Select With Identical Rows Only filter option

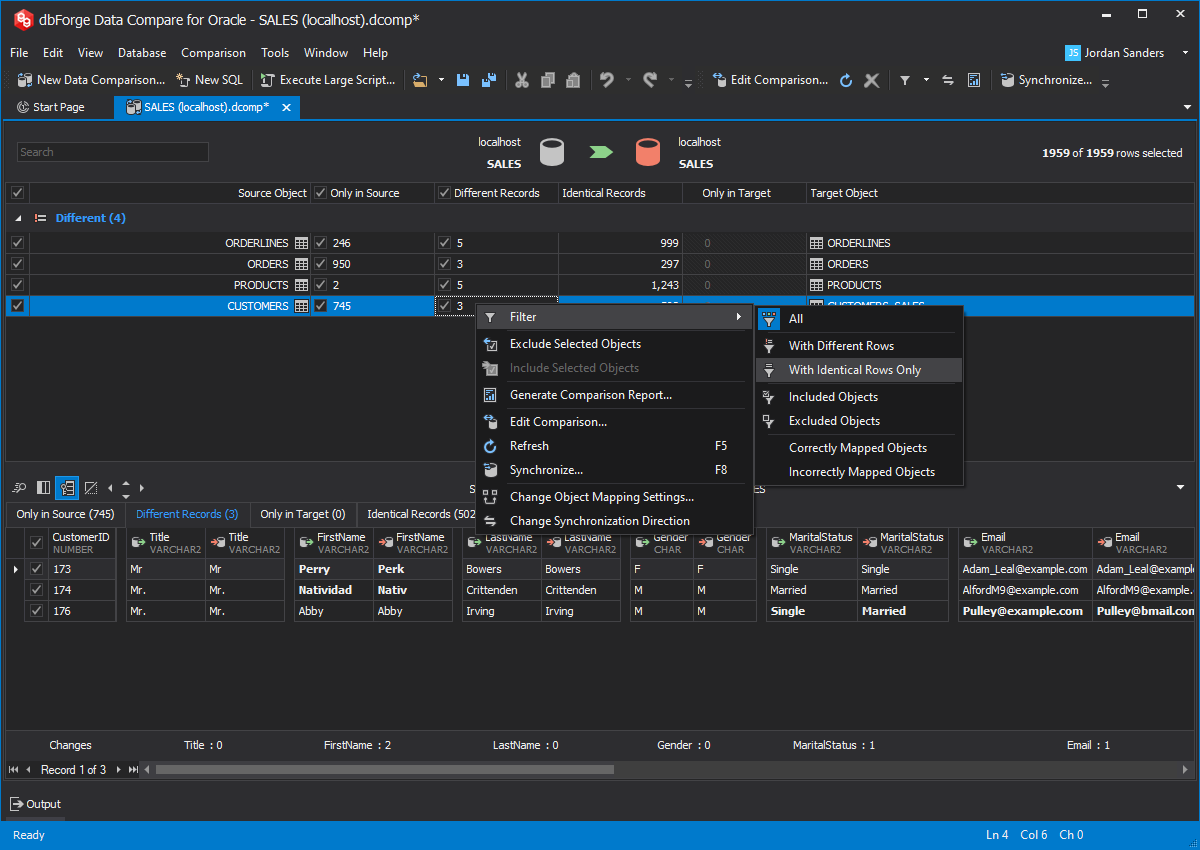pyautogui.click(x=854, y=370)
